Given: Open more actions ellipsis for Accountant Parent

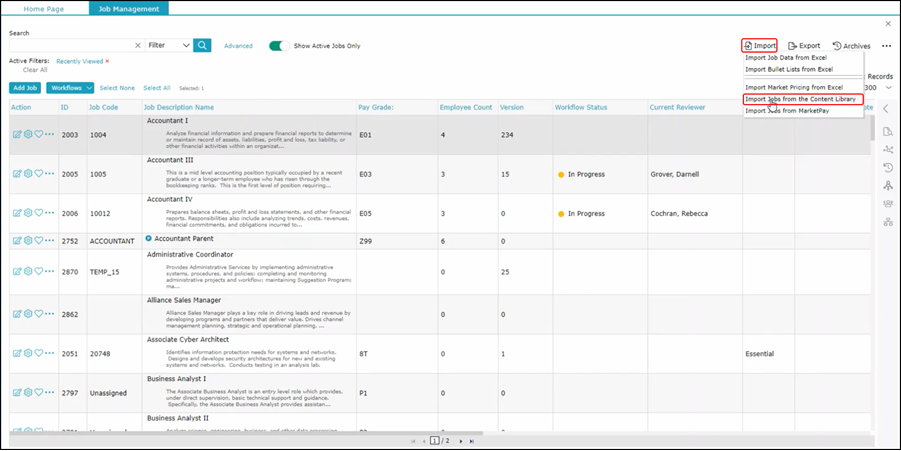Looking at the screenshot, I should point(50,240).
